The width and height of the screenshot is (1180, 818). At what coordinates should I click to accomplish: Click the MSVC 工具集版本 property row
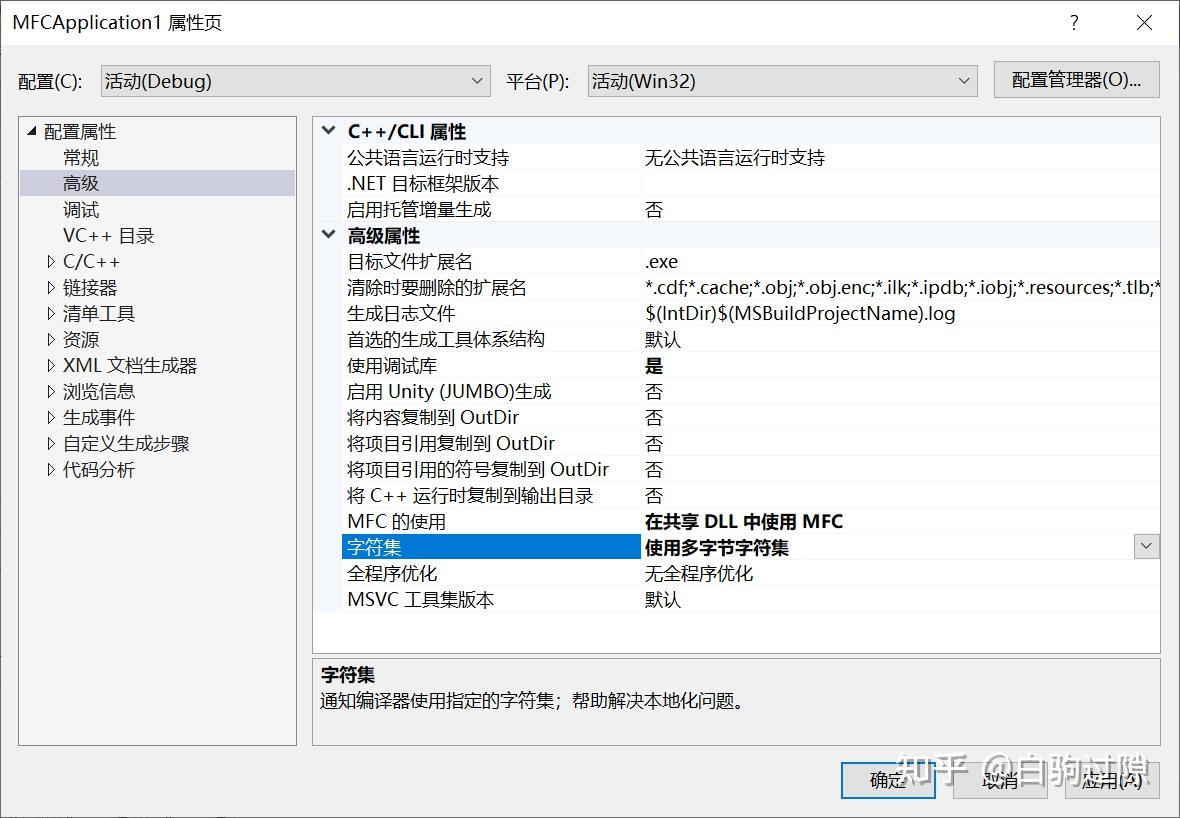[x=750, y=600]
